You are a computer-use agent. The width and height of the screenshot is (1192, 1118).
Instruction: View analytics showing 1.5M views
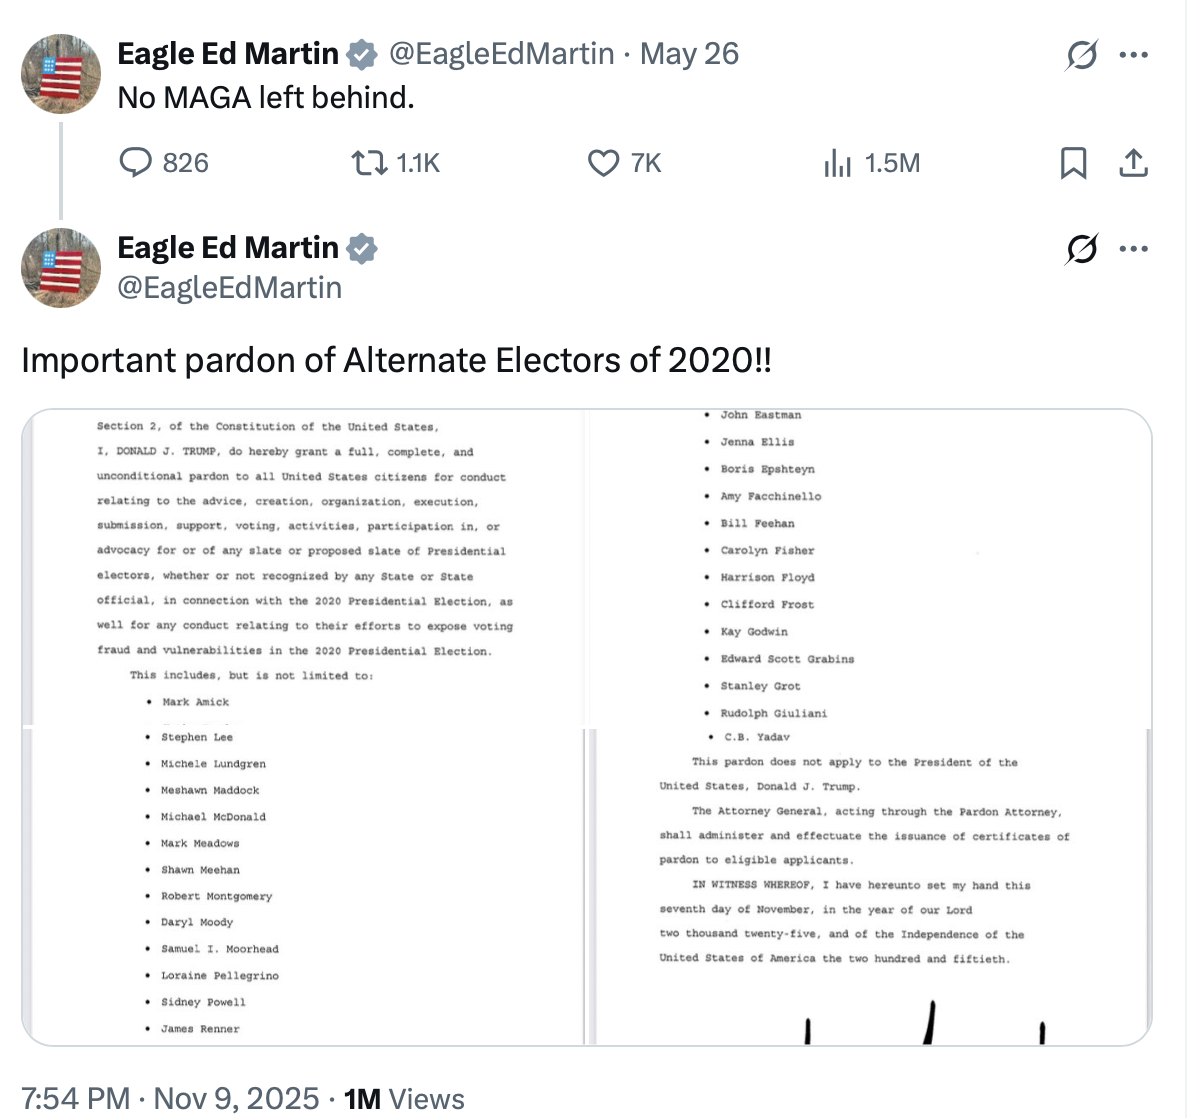tap(836, 163)
